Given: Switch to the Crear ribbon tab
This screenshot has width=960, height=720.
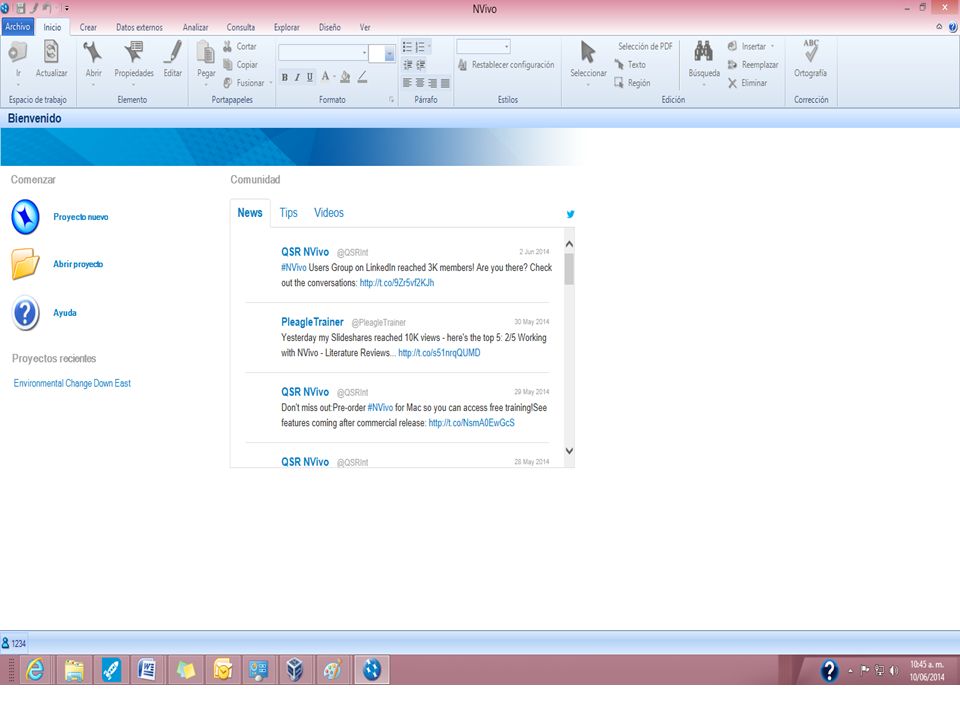Looking at the screenshot, I should (x=88, y=28).
